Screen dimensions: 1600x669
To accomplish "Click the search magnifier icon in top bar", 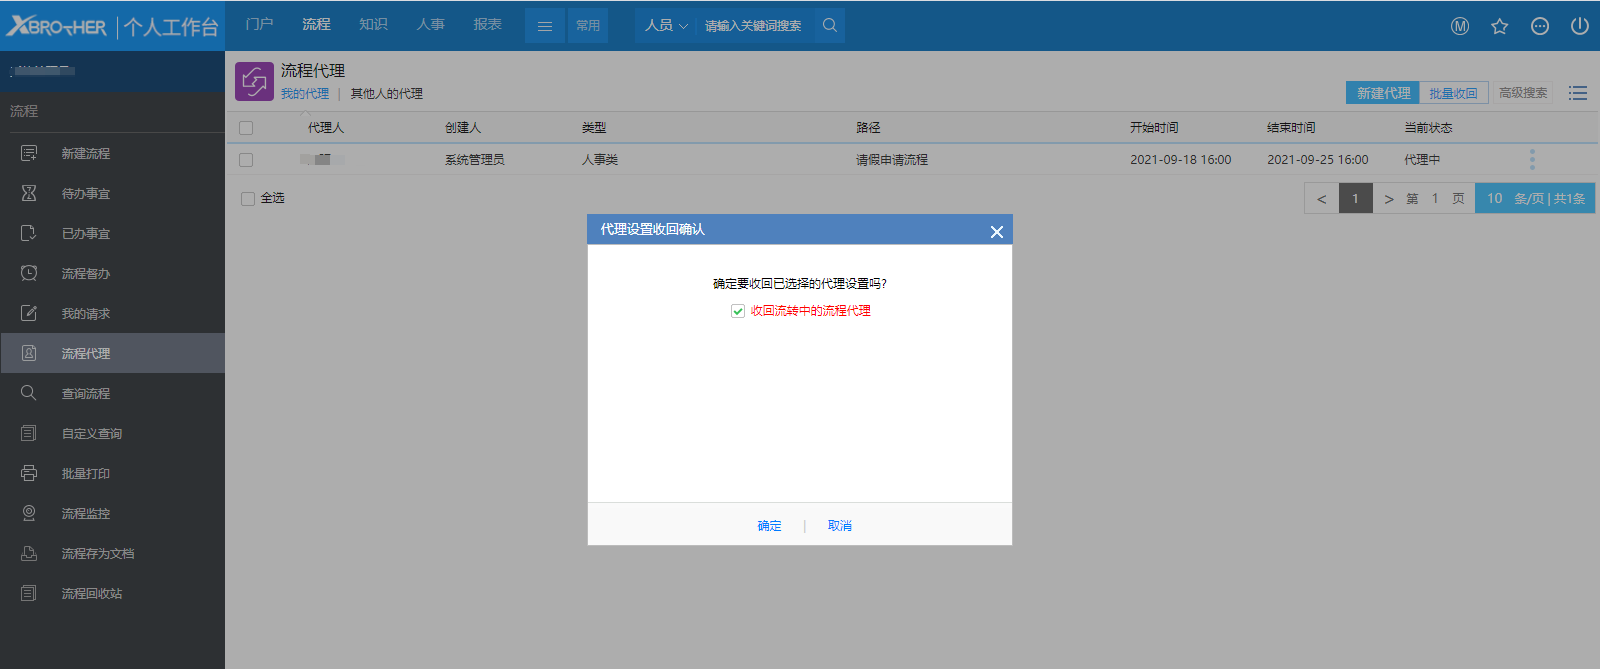I will click(830, 26).
